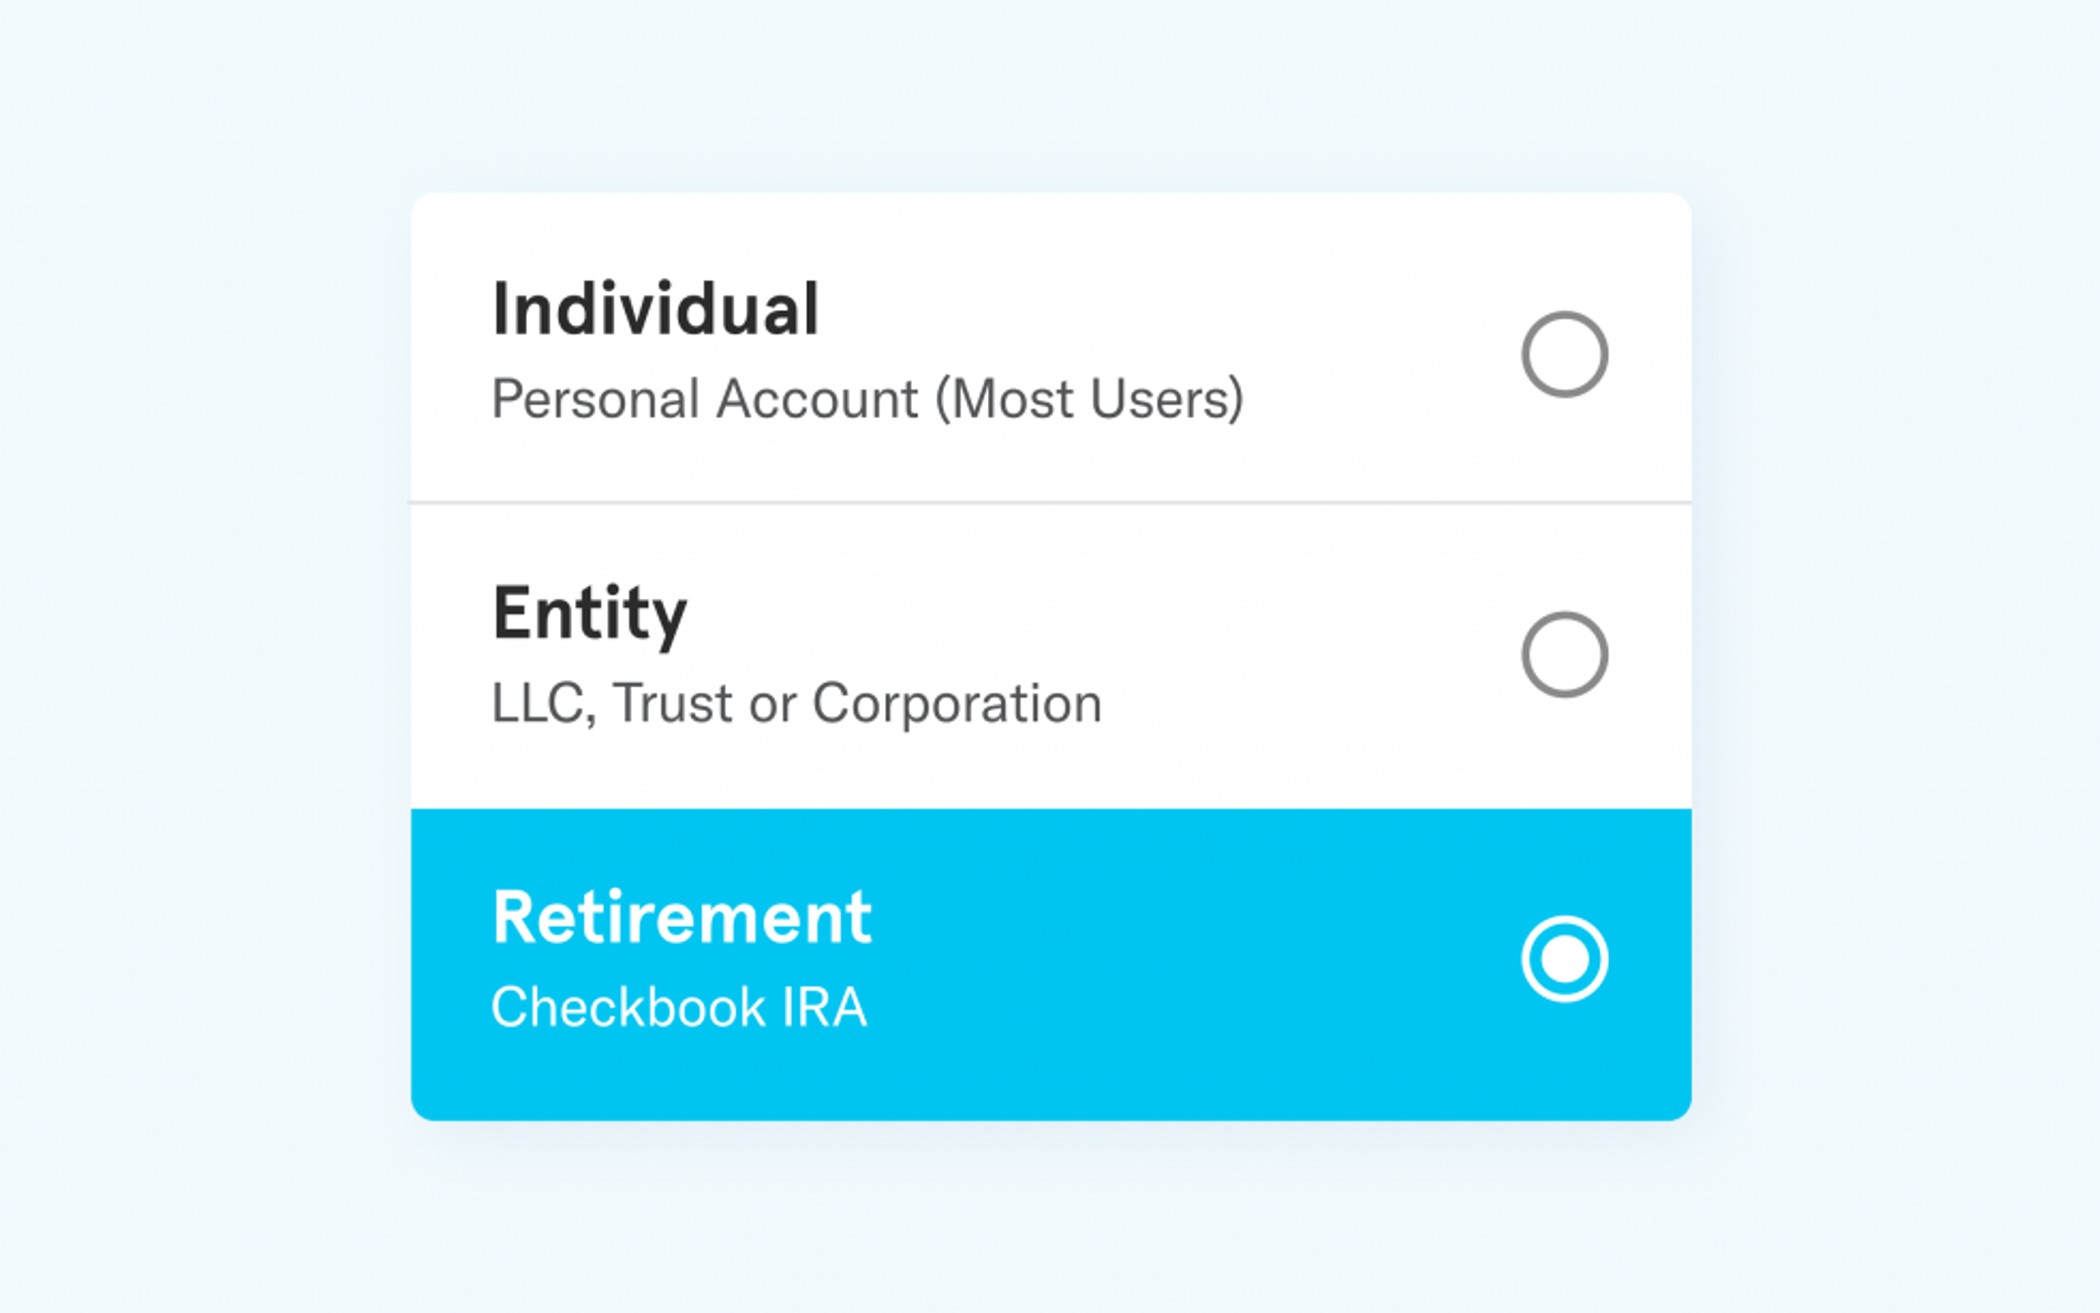
Task: Click the filled circle next to Retirement
Action: point(1566,958)
